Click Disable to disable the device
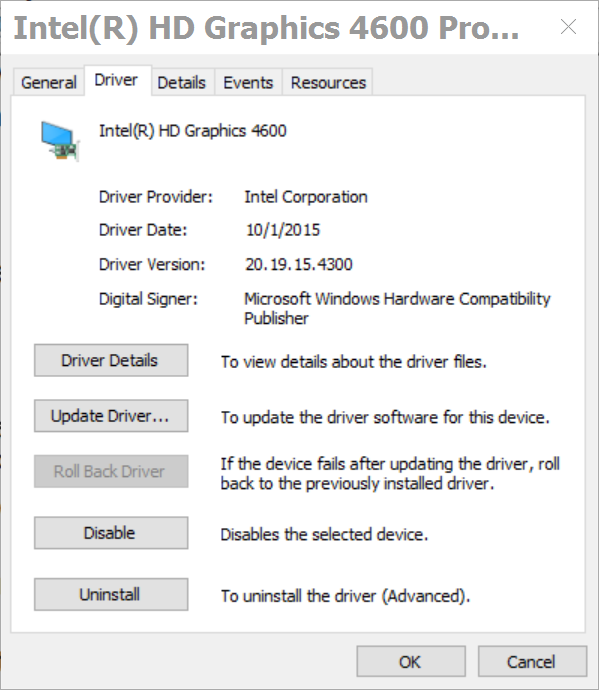The width and height of the screenshot is (599, 690). click(111, 533)
